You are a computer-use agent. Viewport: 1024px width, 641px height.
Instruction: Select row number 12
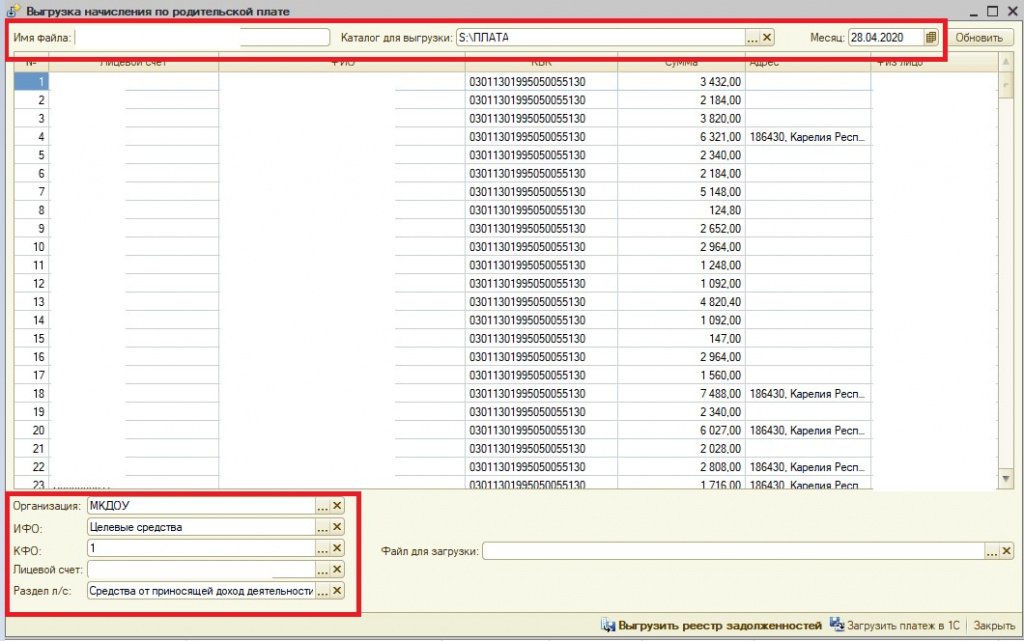[31, 283]
